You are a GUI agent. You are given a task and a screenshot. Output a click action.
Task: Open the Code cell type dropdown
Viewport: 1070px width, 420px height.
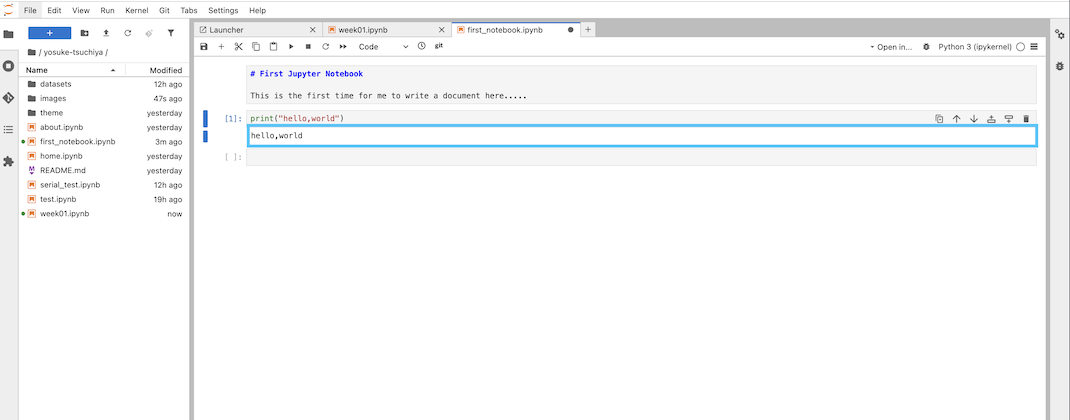click(383, 47)
